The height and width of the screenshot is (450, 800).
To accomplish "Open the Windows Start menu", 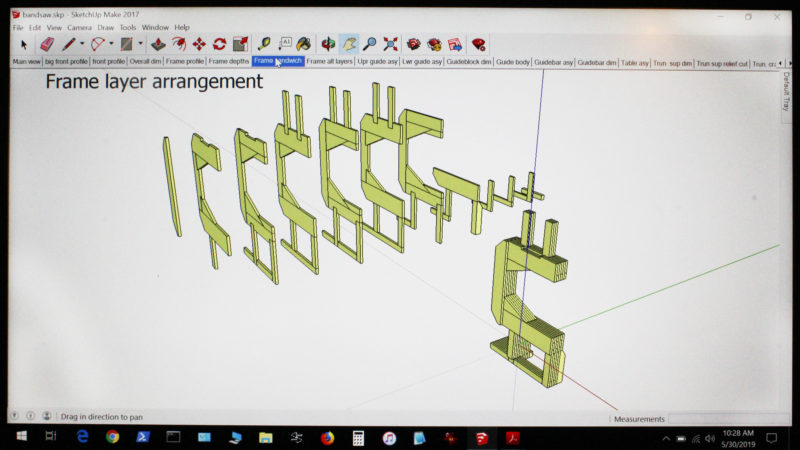I will [x=20, y=438].
